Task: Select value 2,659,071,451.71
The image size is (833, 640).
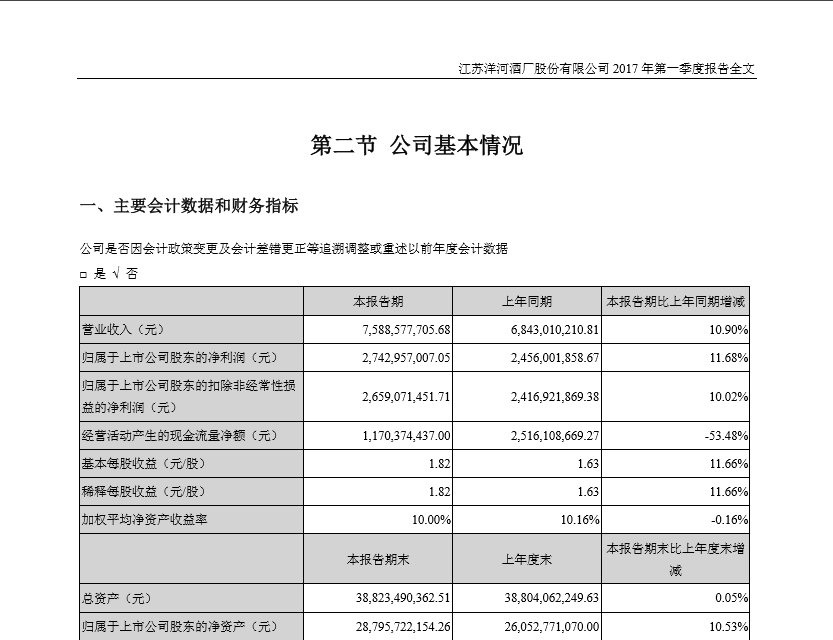Action: pyautogui.click(x=406, y=397)
